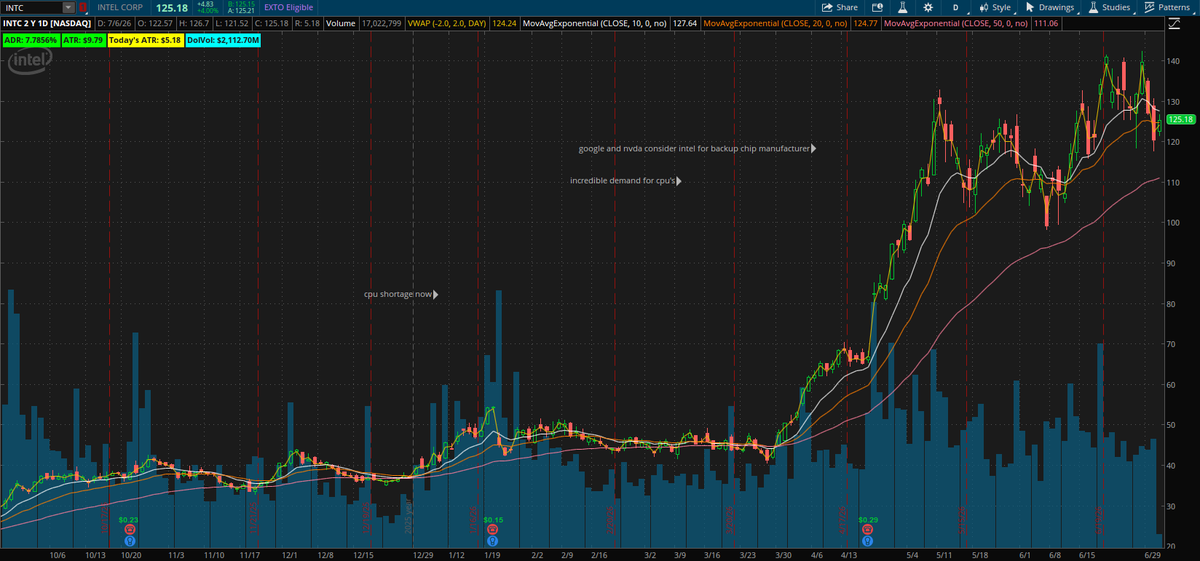Click the D: 7/6/26 date field
Viewport: 1200px width, 561px height.
point(116,22)
